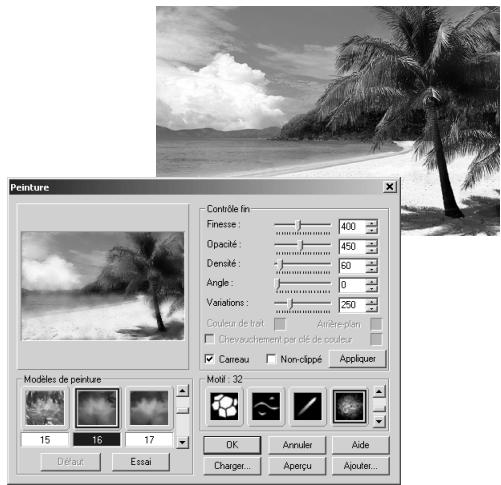Select the wavy stroke brush pattern
The width and height of the screenshot is (501, 485).
pos(266,406)
